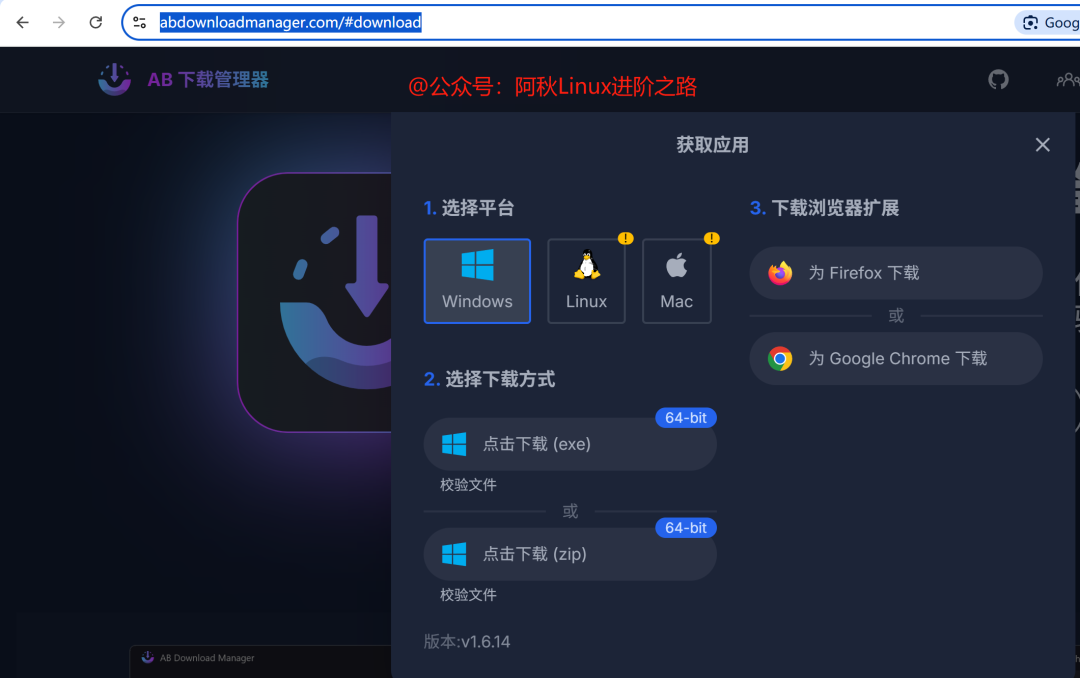Click 为 Firefox 下载 extension button
The image size is (1080, 678).
(x=895, y=272)
